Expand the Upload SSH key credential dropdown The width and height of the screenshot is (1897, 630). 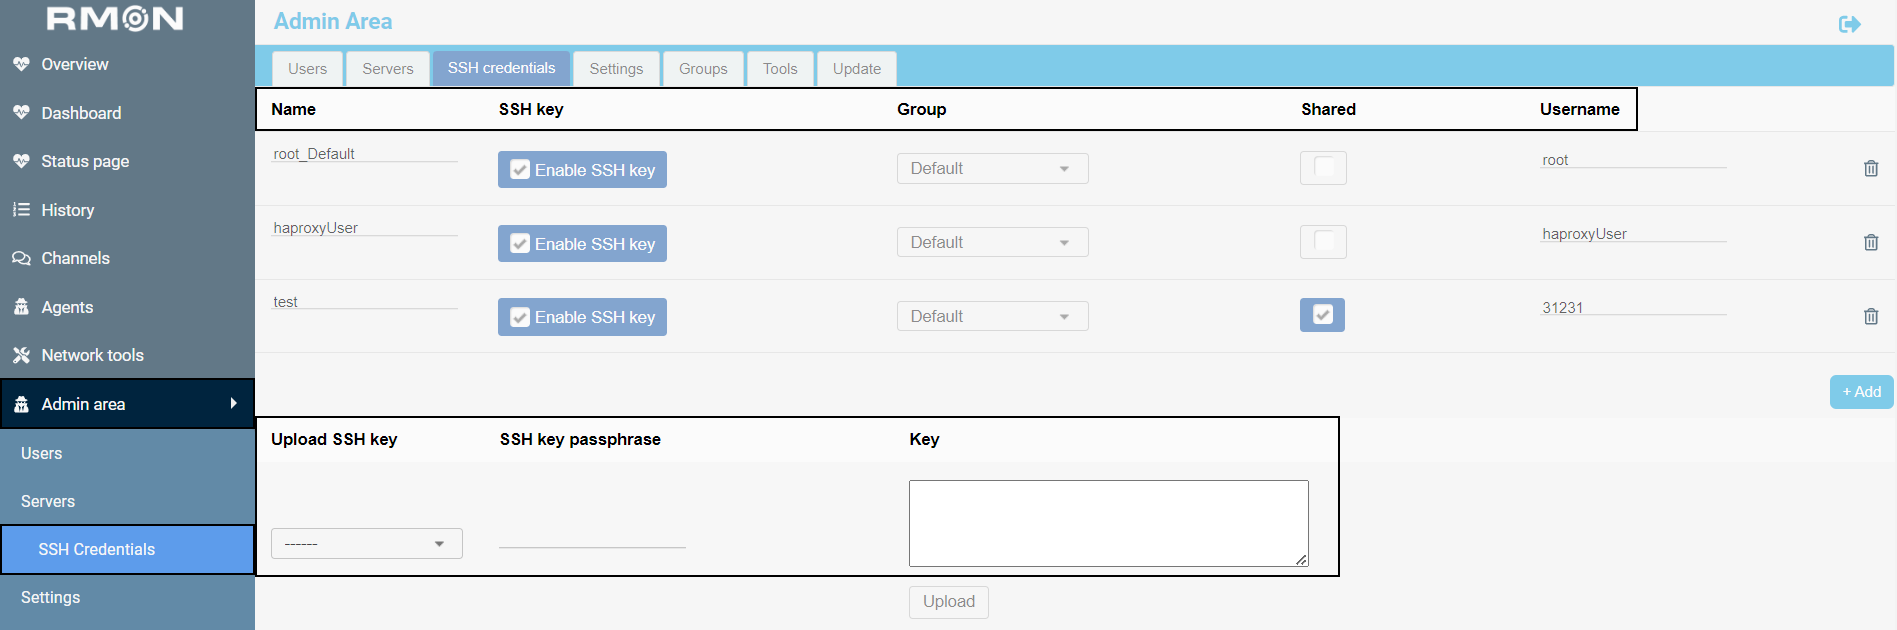367,543
